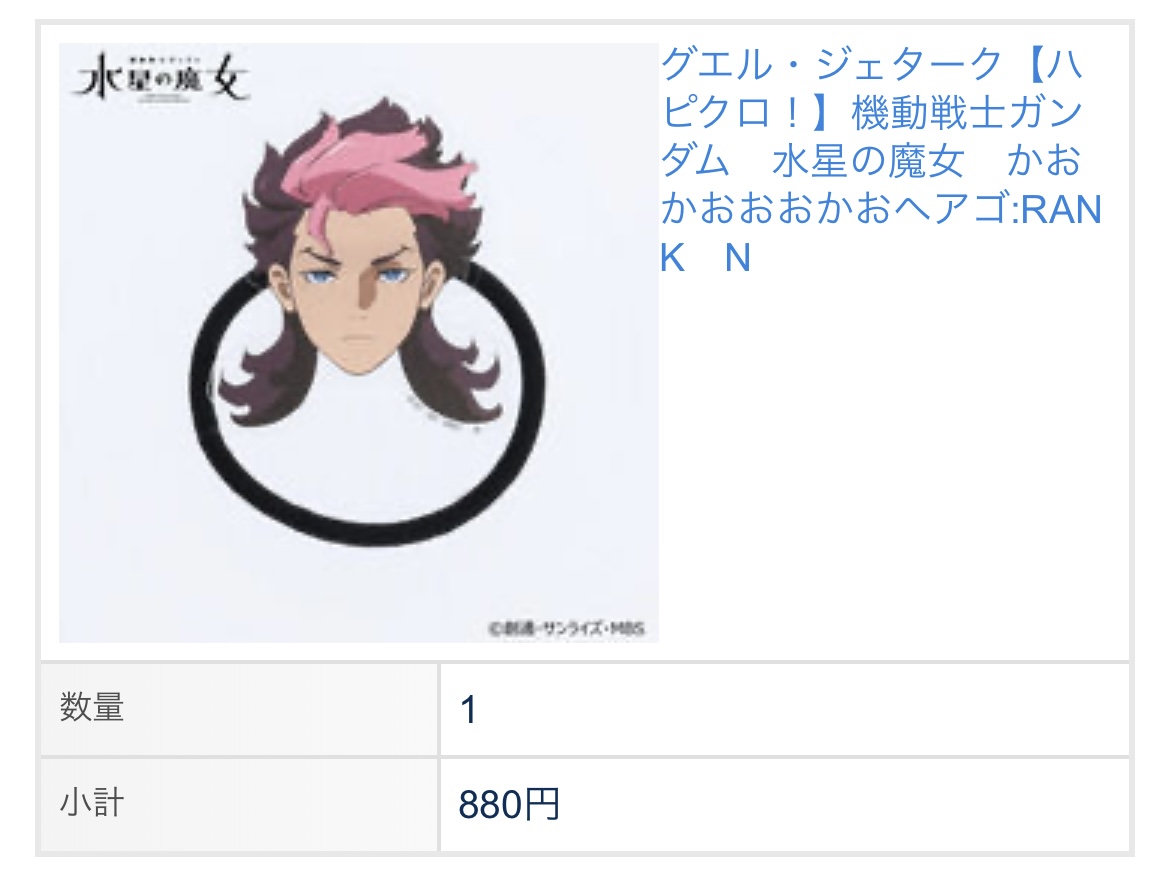Click the RANK N text of the link
This screenshot has height=870, width=1170.
(x=880, y=233)
